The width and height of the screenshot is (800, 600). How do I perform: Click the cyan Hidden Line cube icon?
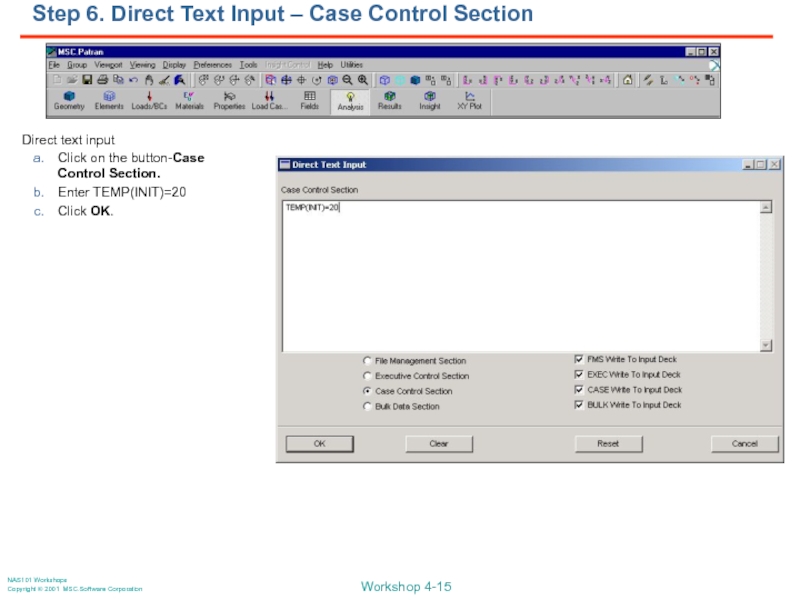tap(400, 80)
